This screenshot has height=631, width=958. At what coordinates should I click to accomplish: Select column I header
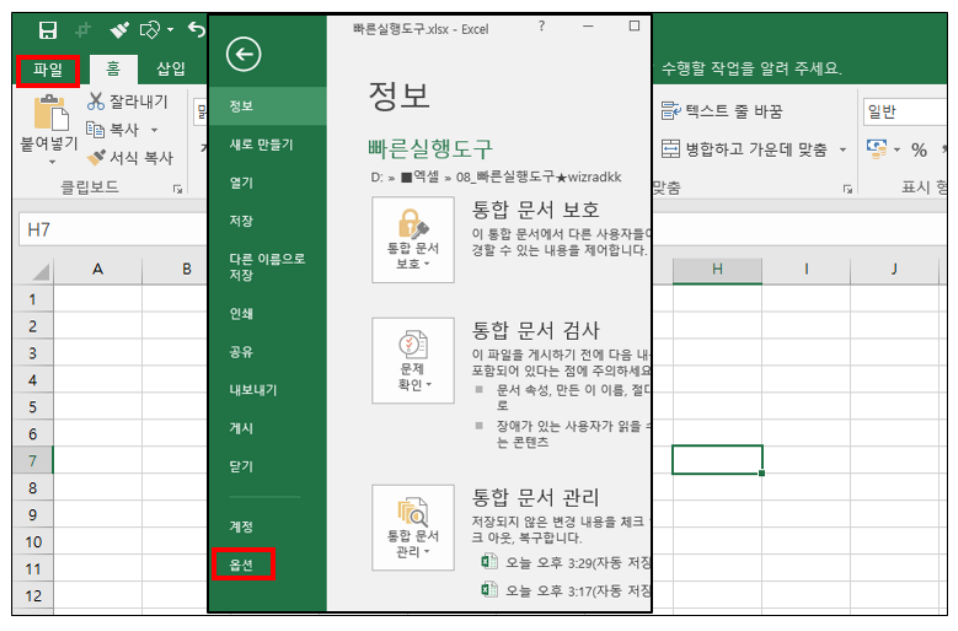pos(806,269)
